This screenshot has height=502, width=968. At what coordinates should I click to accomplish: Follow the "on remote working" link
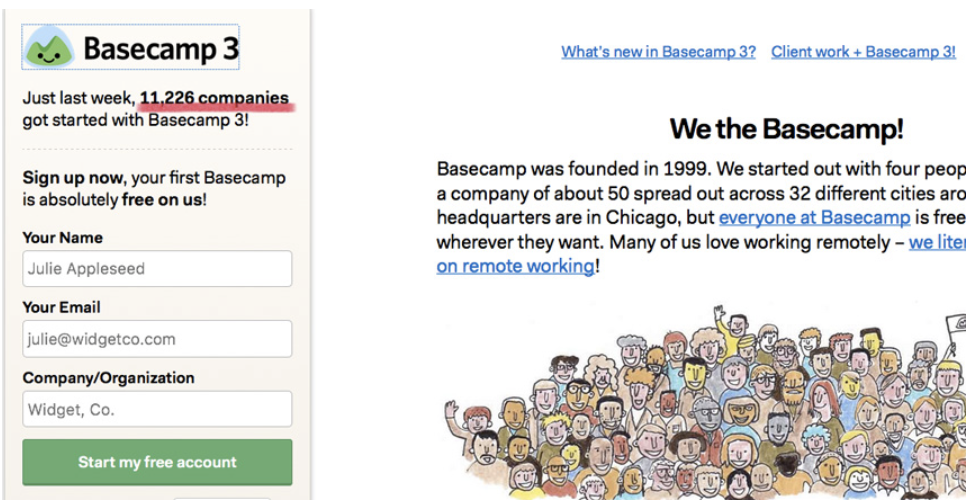pyautogui.click(x=515, y=266)
